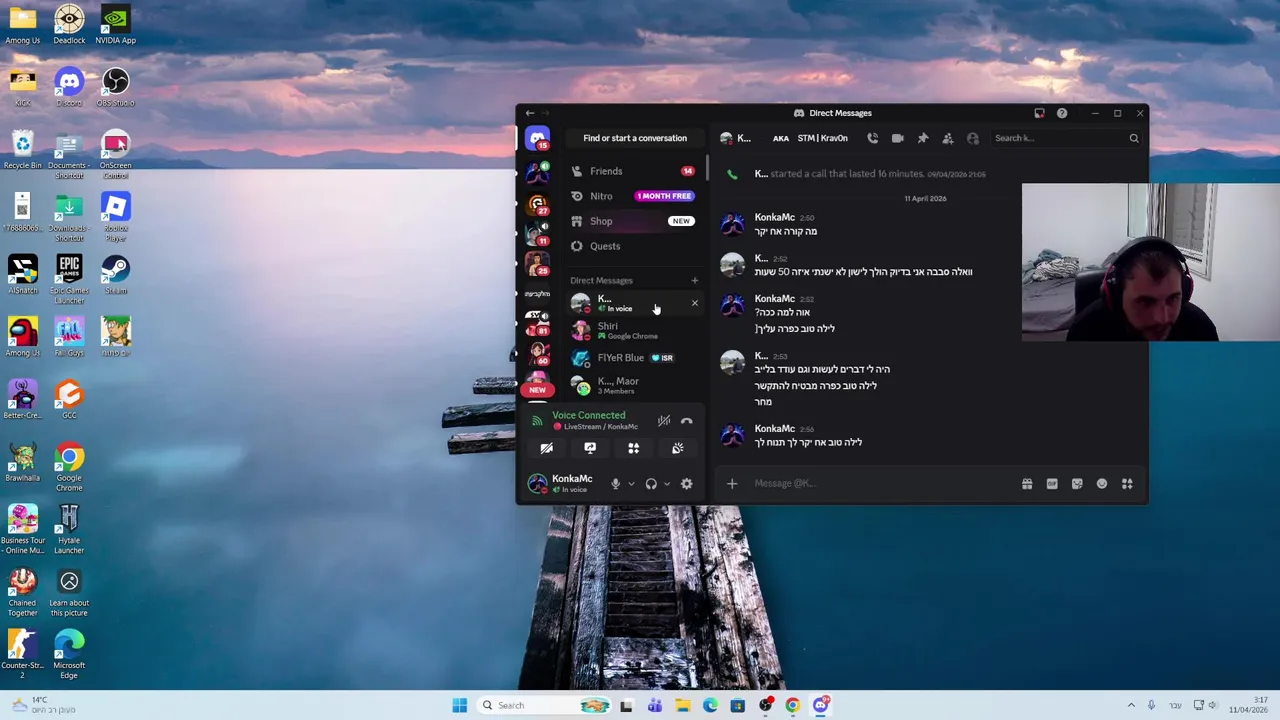Mute the microphone

tap(615, 484)
